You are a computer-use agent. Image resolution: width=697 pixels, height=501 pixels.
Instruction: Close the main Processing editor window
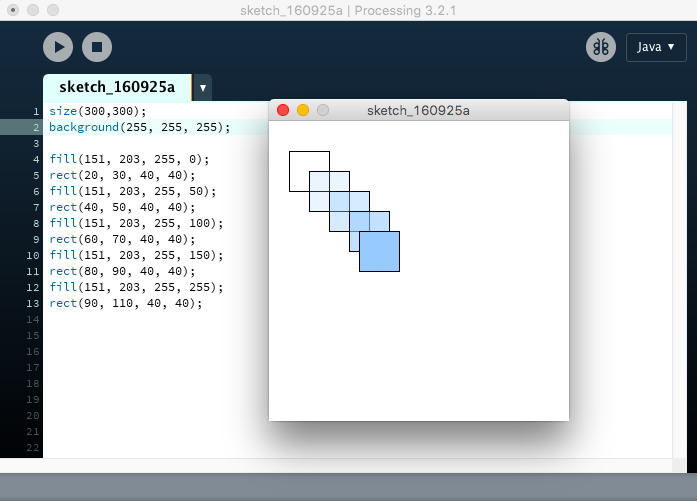click(13, 10)
